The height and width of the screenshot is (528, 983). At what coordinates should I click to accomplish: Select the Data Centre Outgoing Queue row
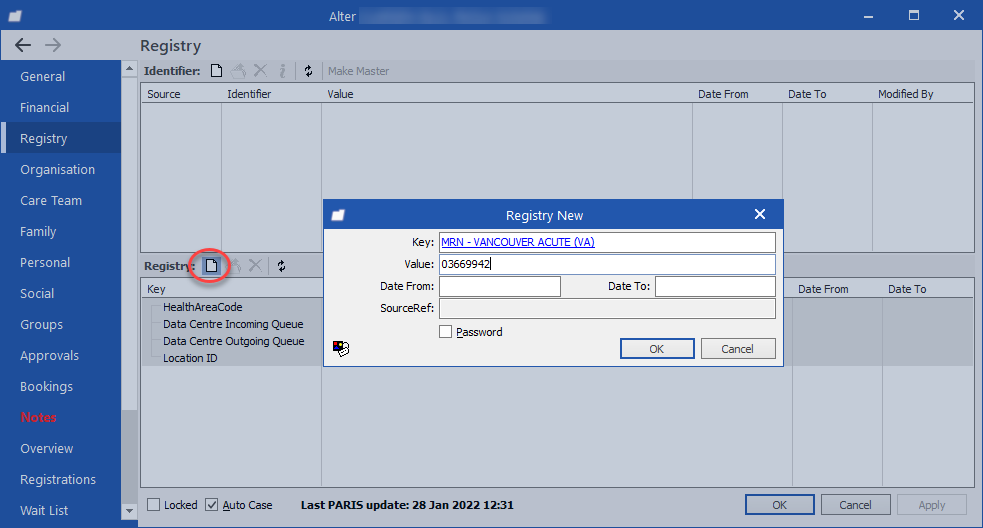point(234,341)
